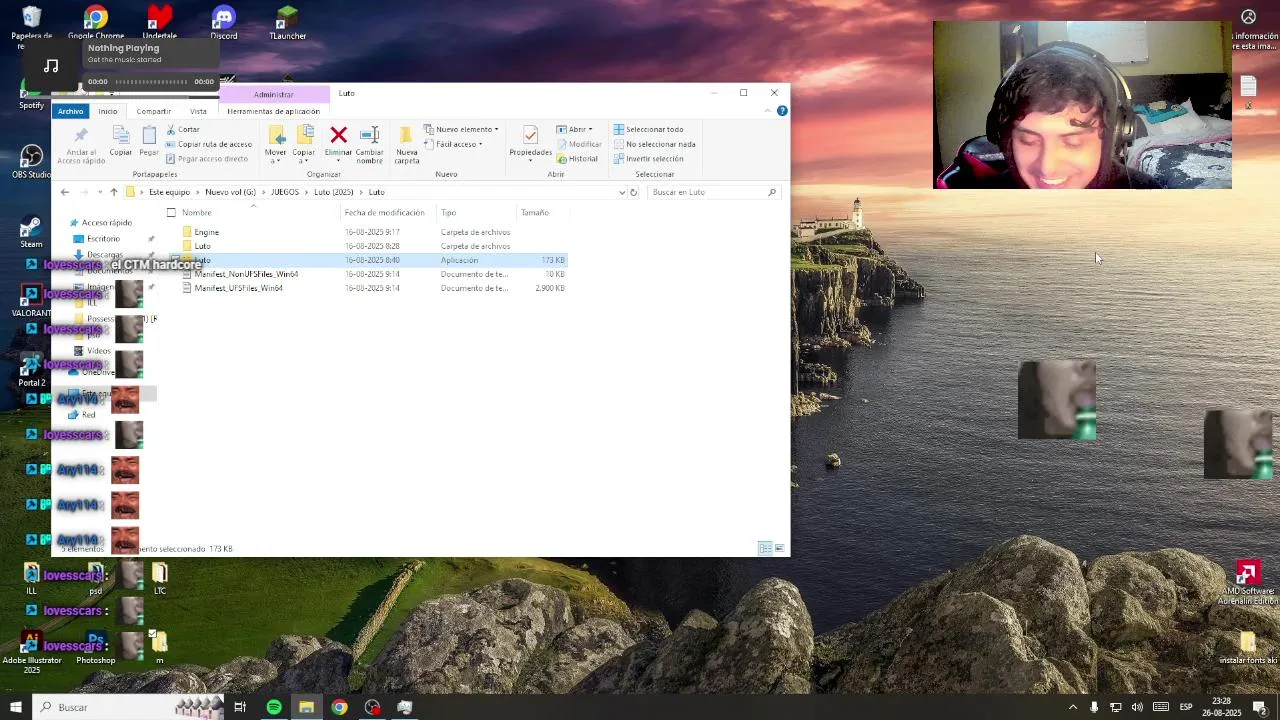Switch to the Inicio ribbon tab
This screenshot has width=1280, height=720.
107,111
